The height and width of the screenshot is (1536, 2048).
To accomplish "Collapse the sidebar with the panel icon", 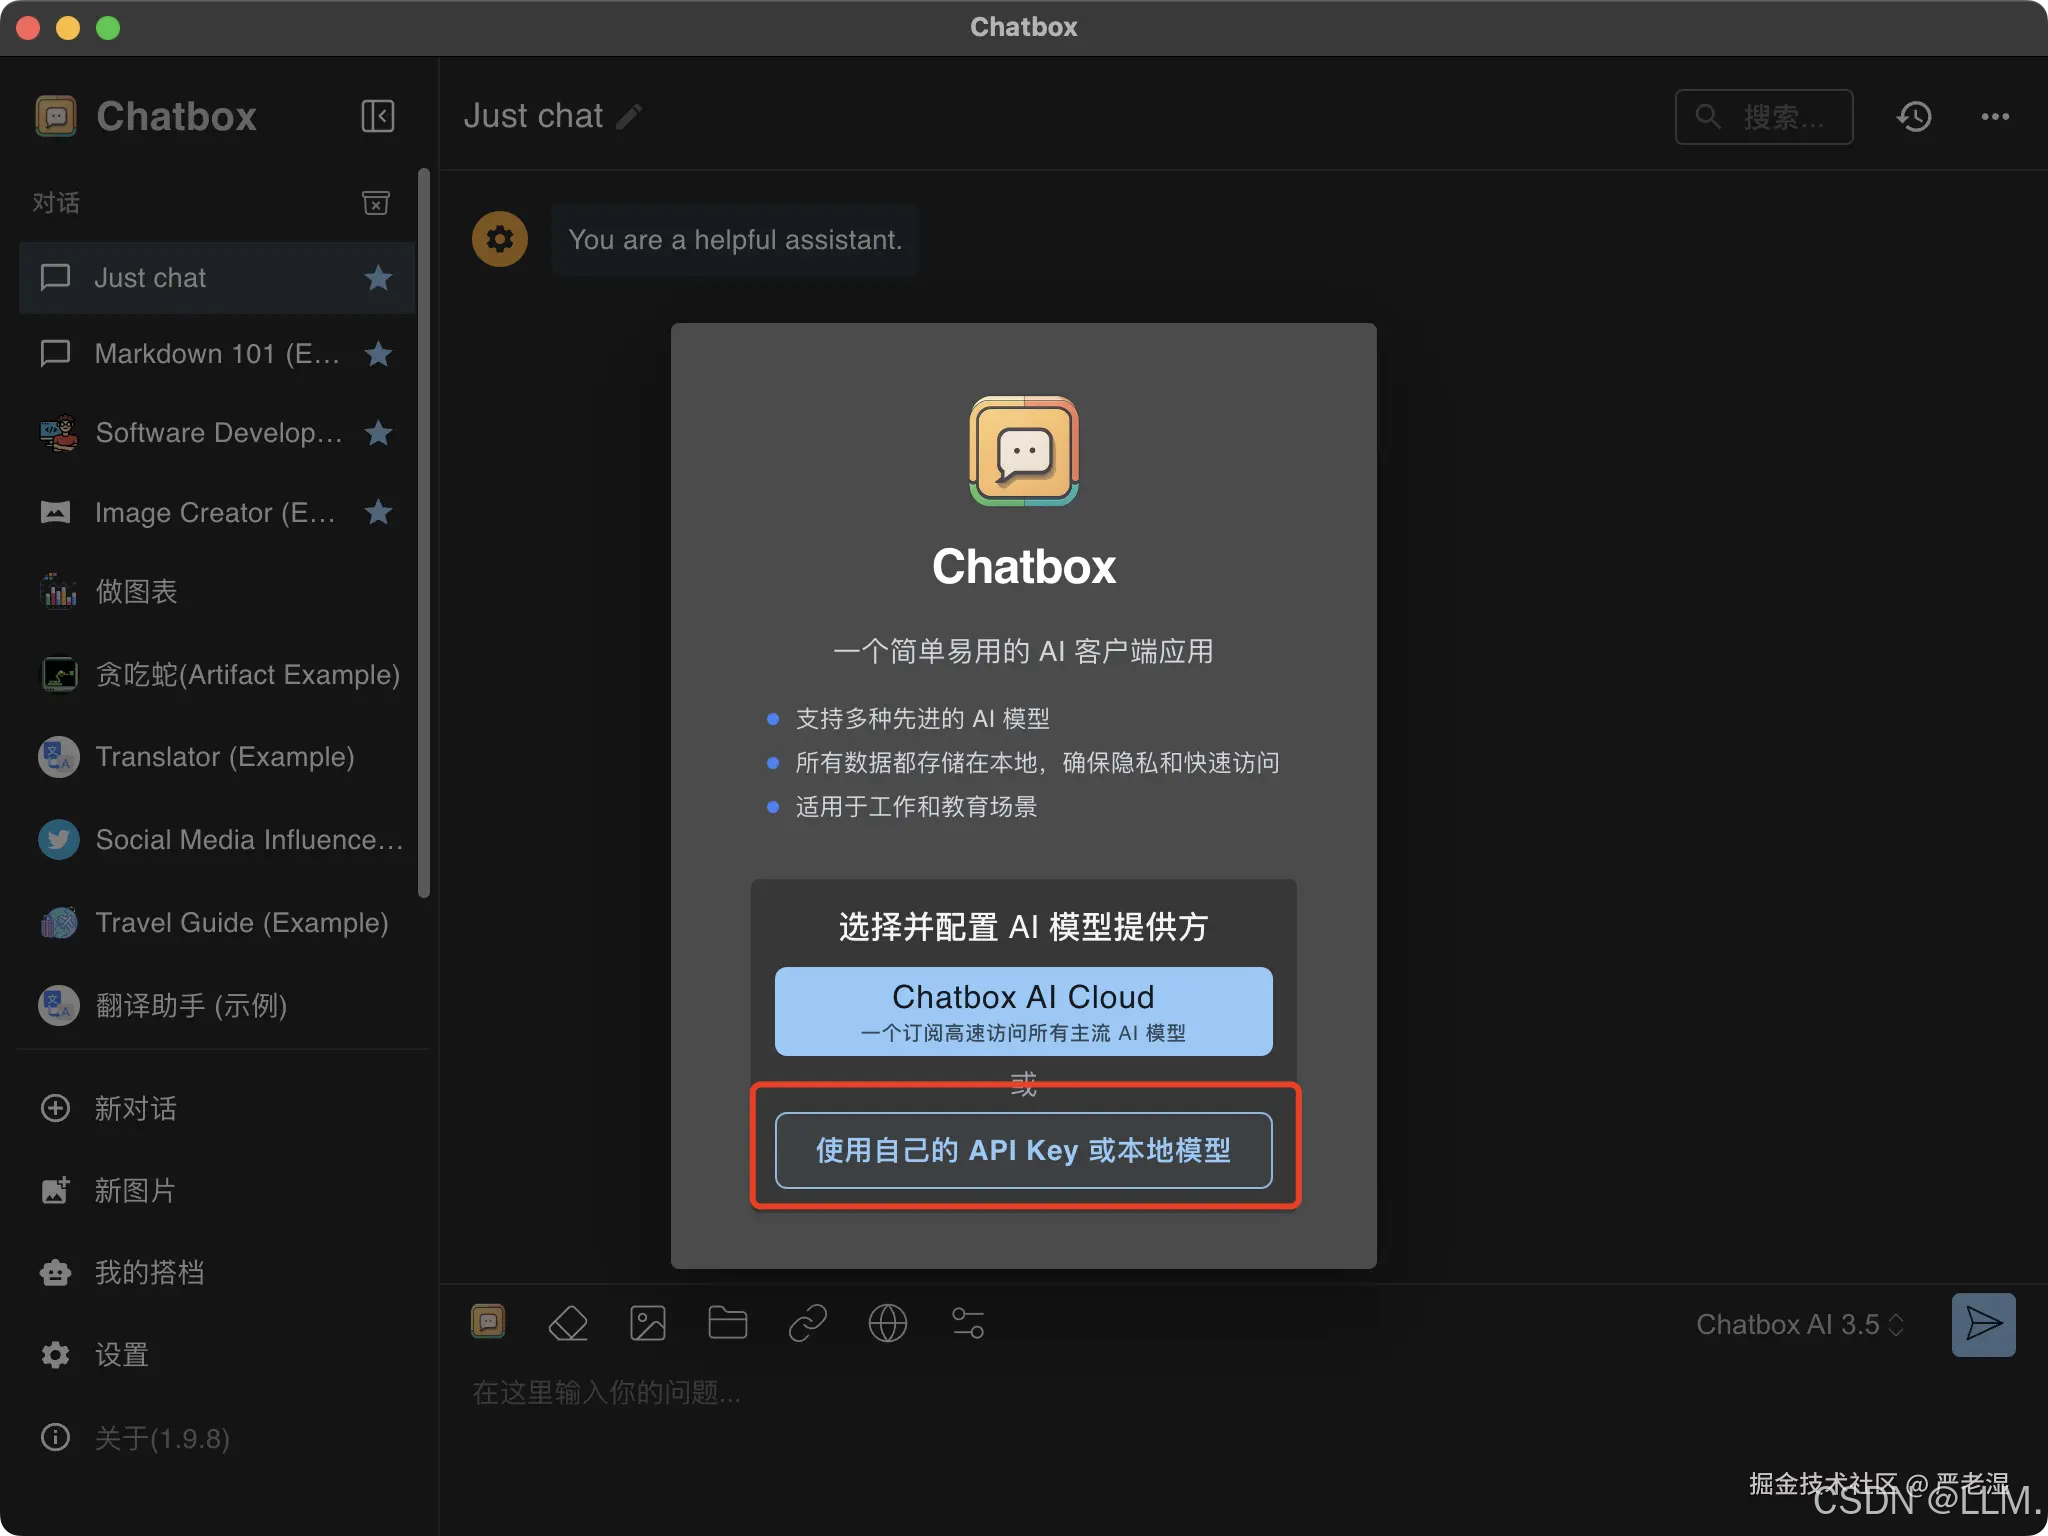I will 377,116.
